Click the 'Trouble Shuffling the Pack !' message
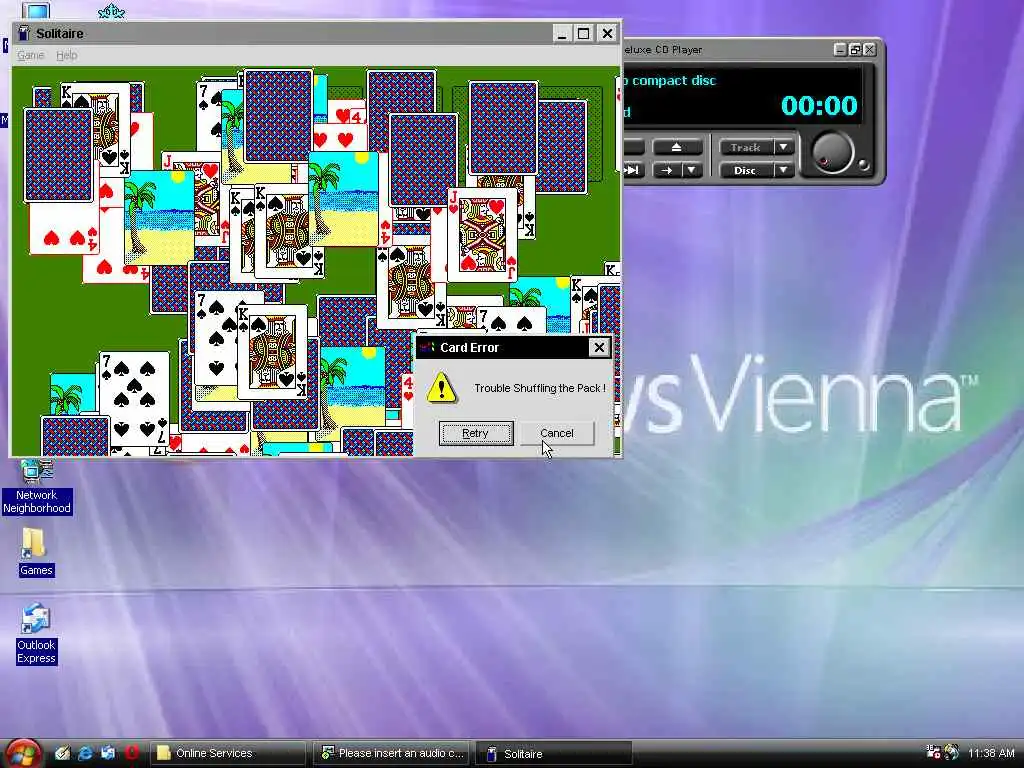This screenshot has width=1024, height=768. pos(540,388)
